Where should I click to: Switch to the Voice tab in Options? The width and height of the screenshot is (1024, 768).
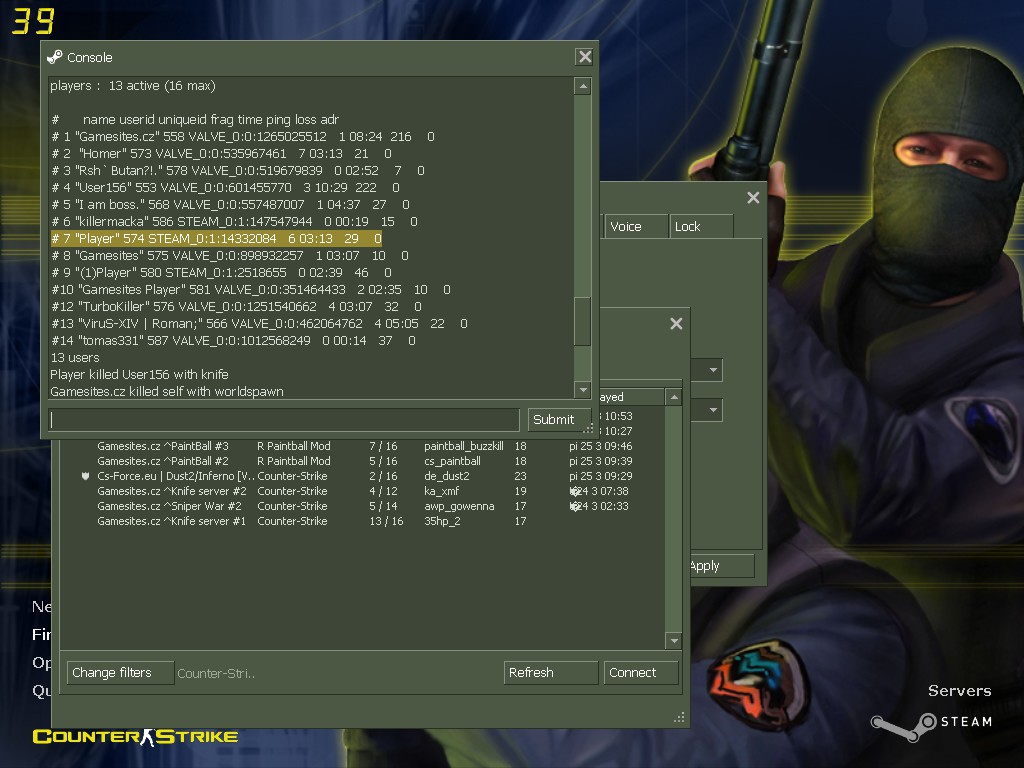(635, 226)
